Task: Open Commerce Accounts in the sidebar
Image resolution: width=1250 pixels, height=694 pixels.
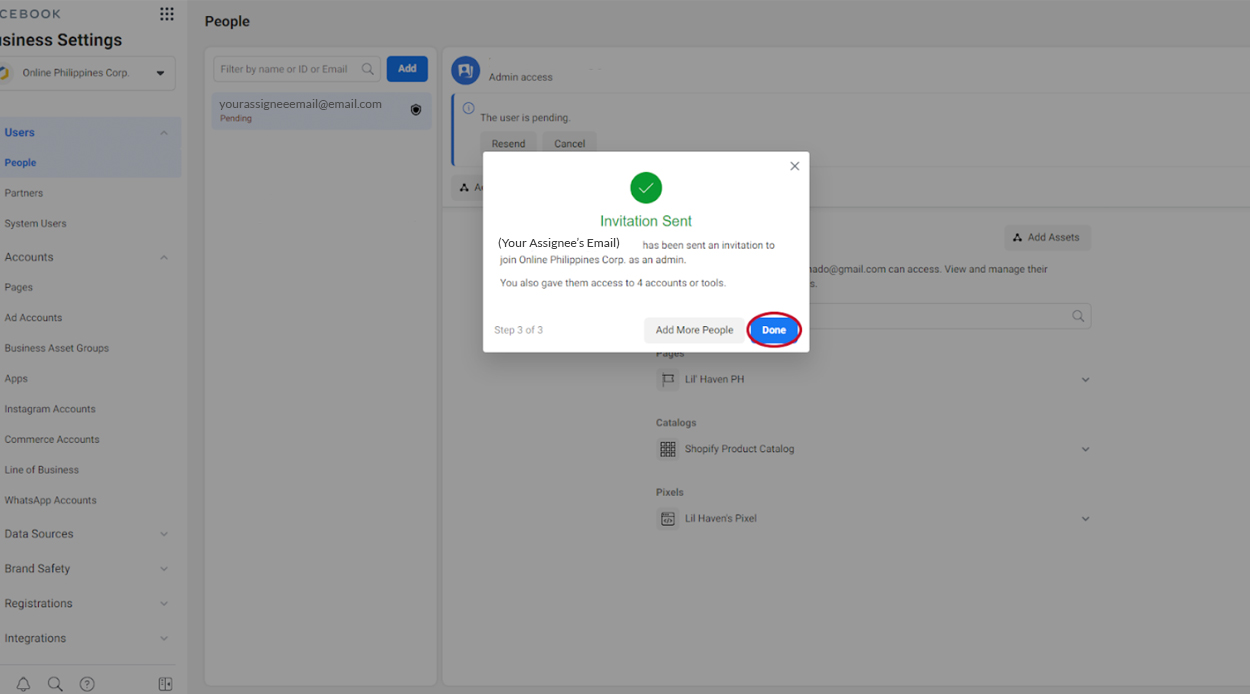Action: coord(52,440)
